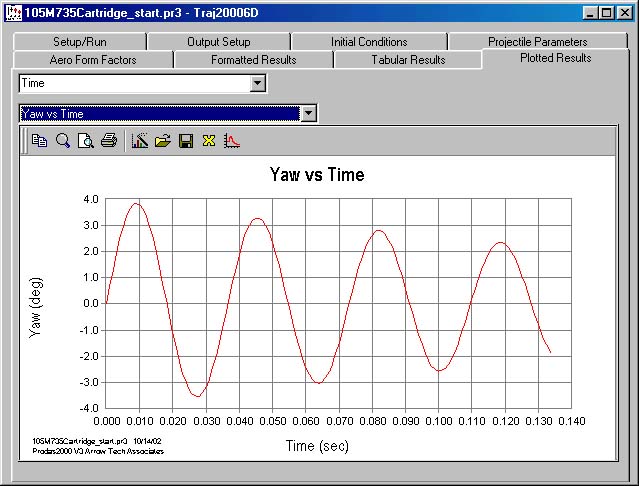This screenshot has width=639, height=486.
Task: Save the plot with floppy disk icon
Action: 186,141
